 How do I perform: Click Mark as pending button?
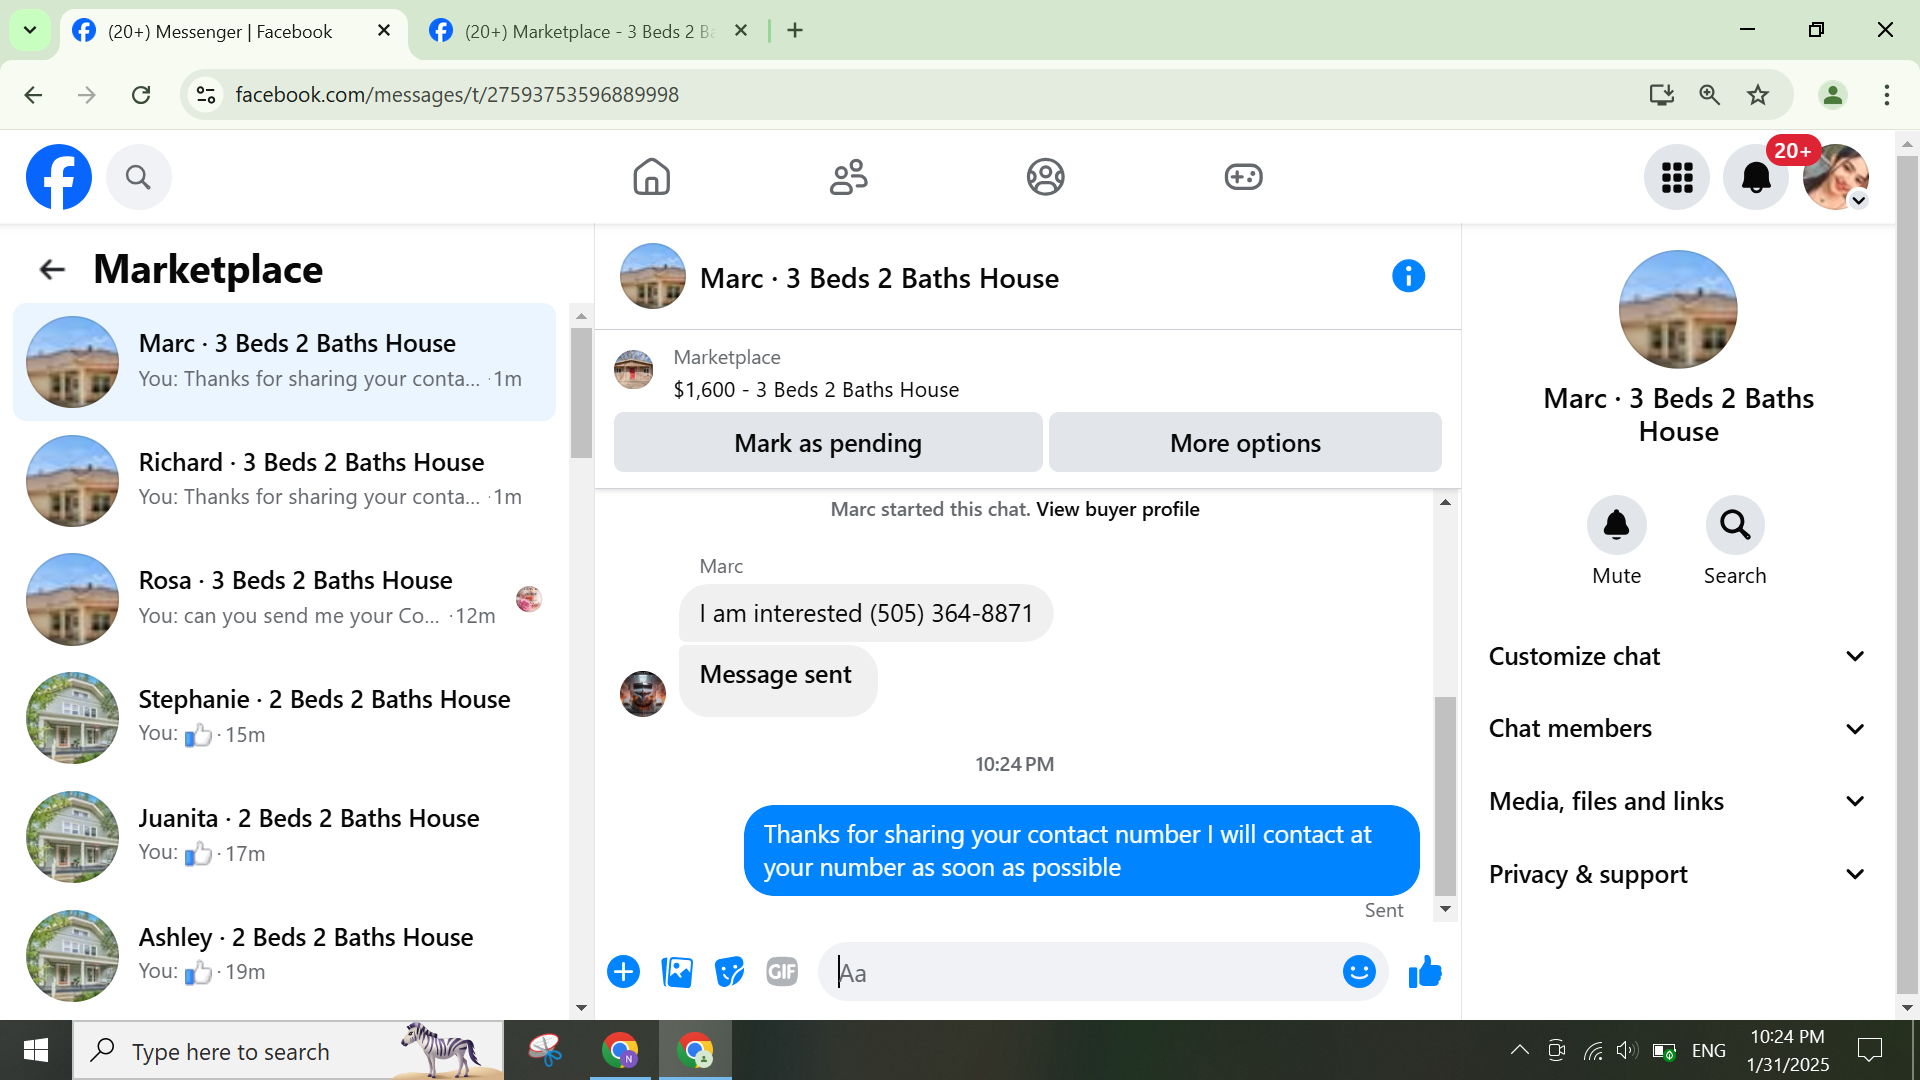tap(828, 443)
